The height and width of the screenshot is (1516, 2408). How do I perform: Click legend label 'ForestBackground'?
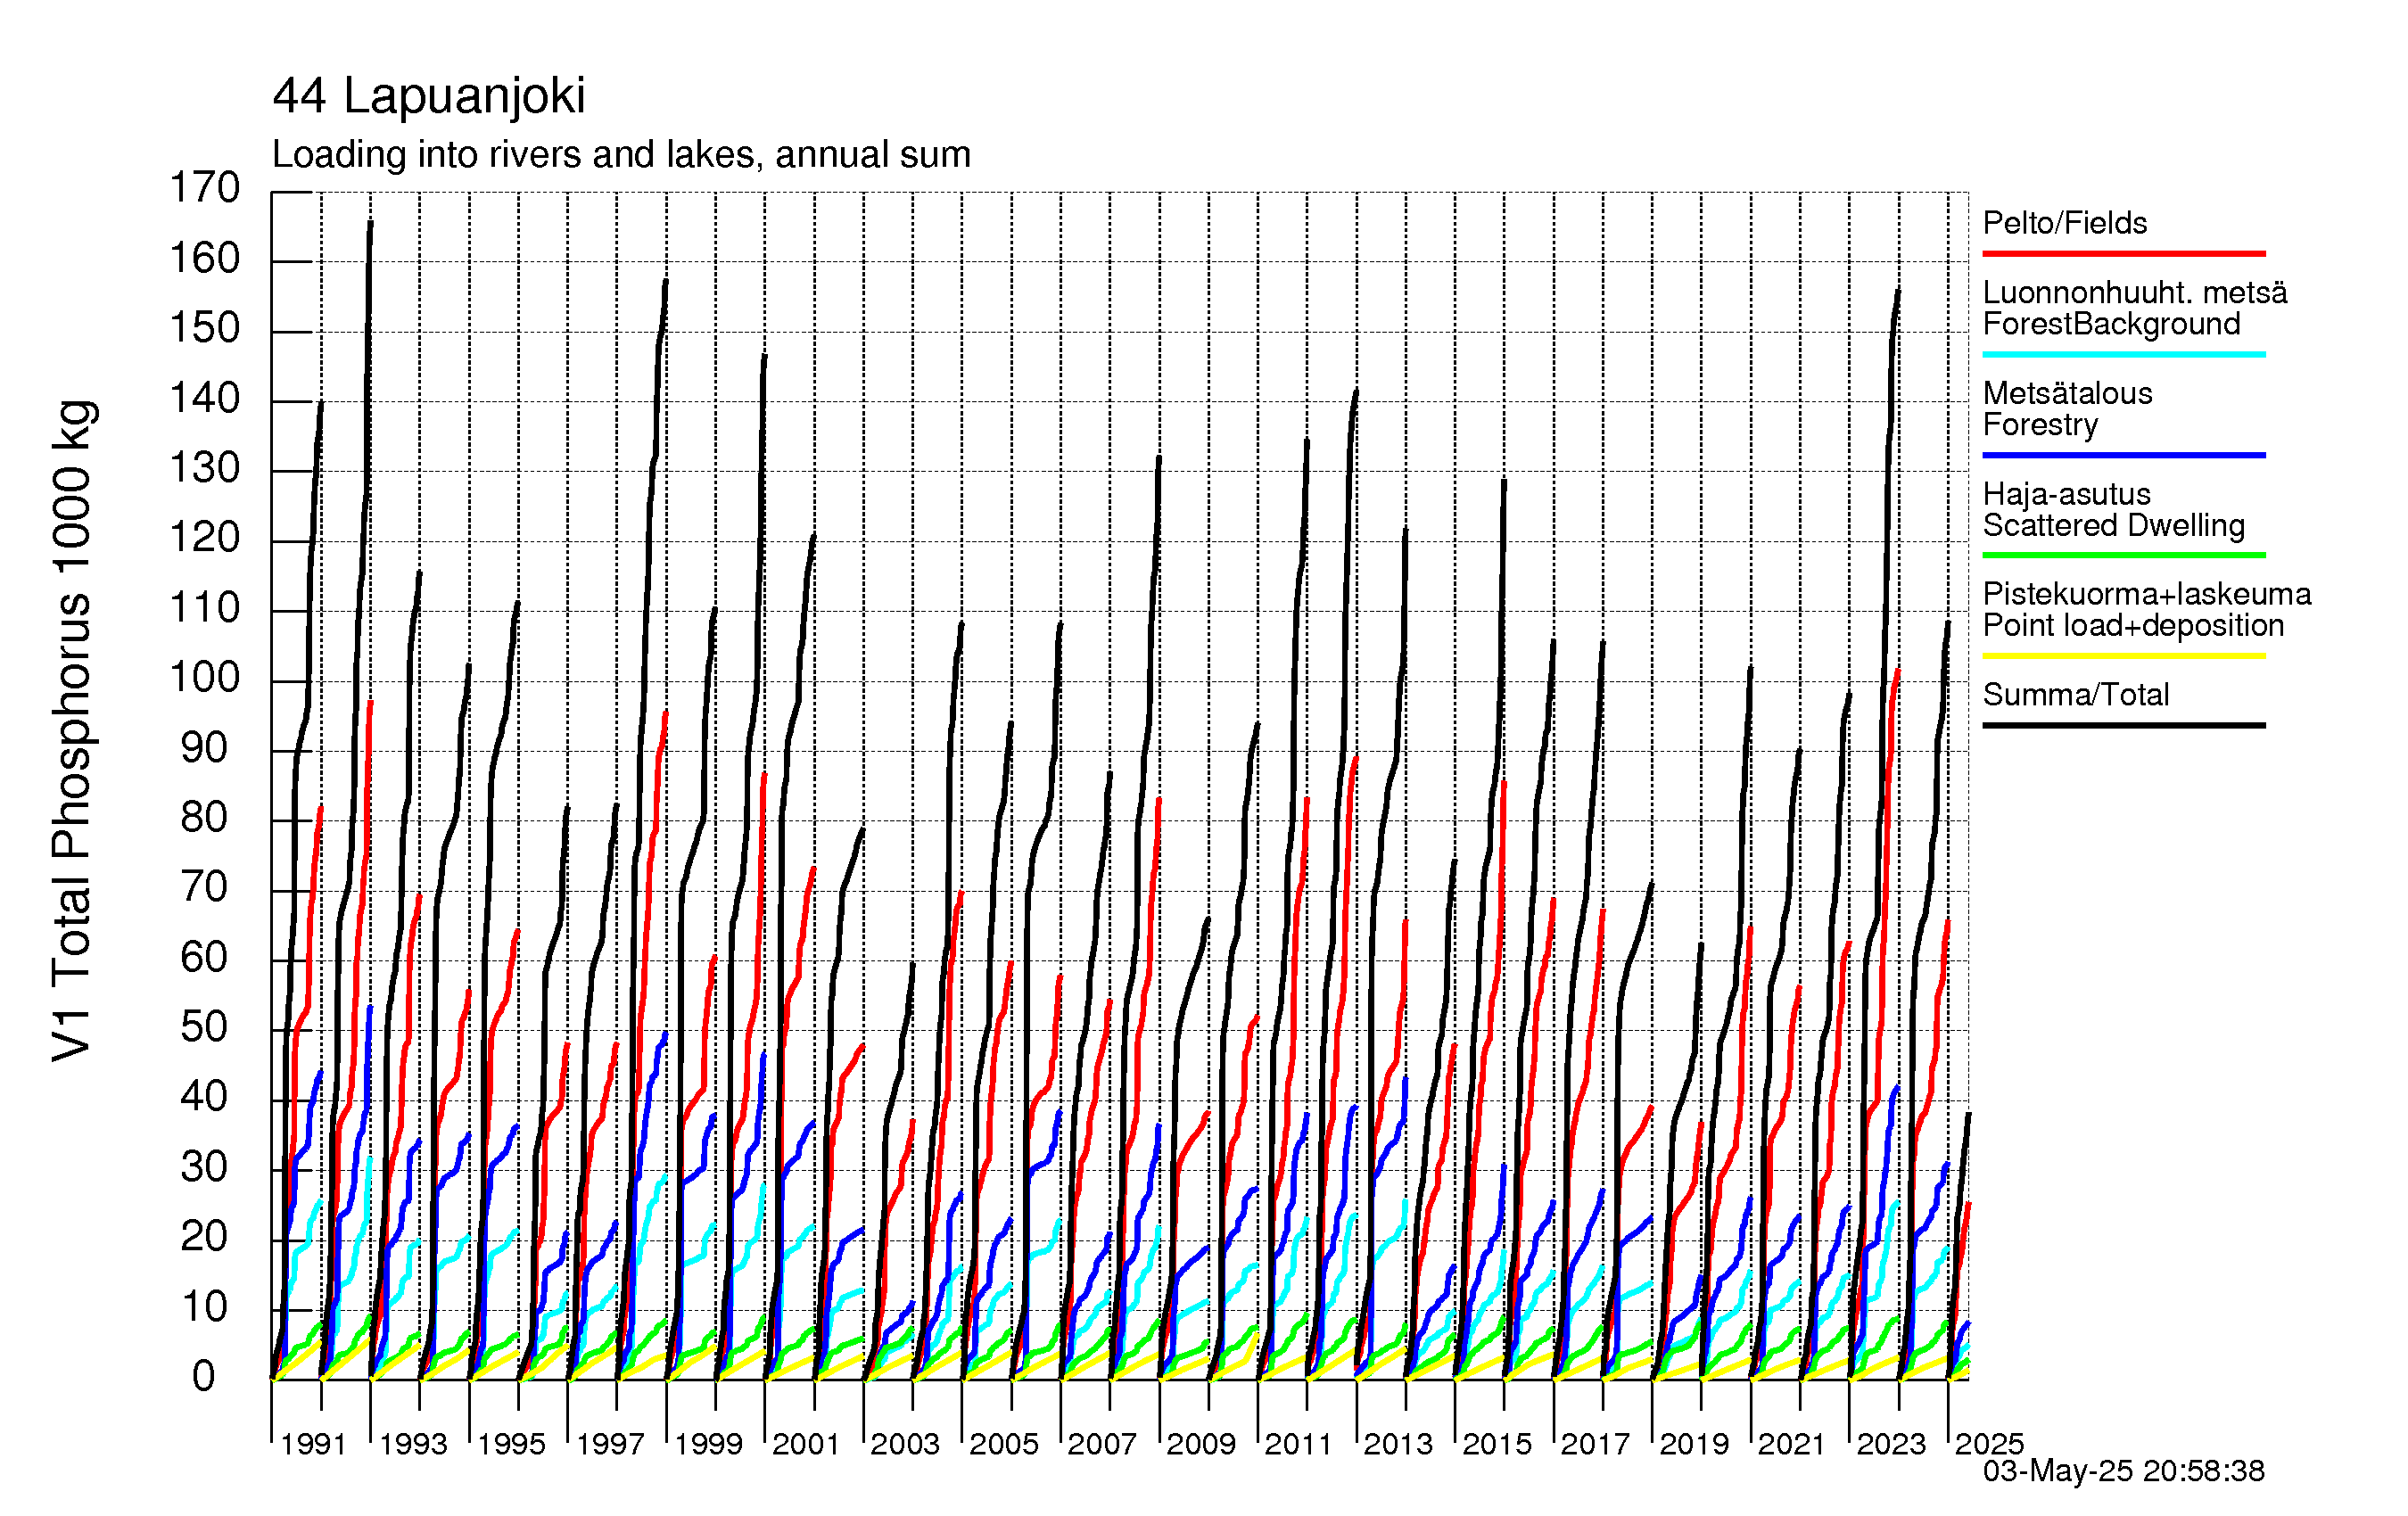[2111, 324]
